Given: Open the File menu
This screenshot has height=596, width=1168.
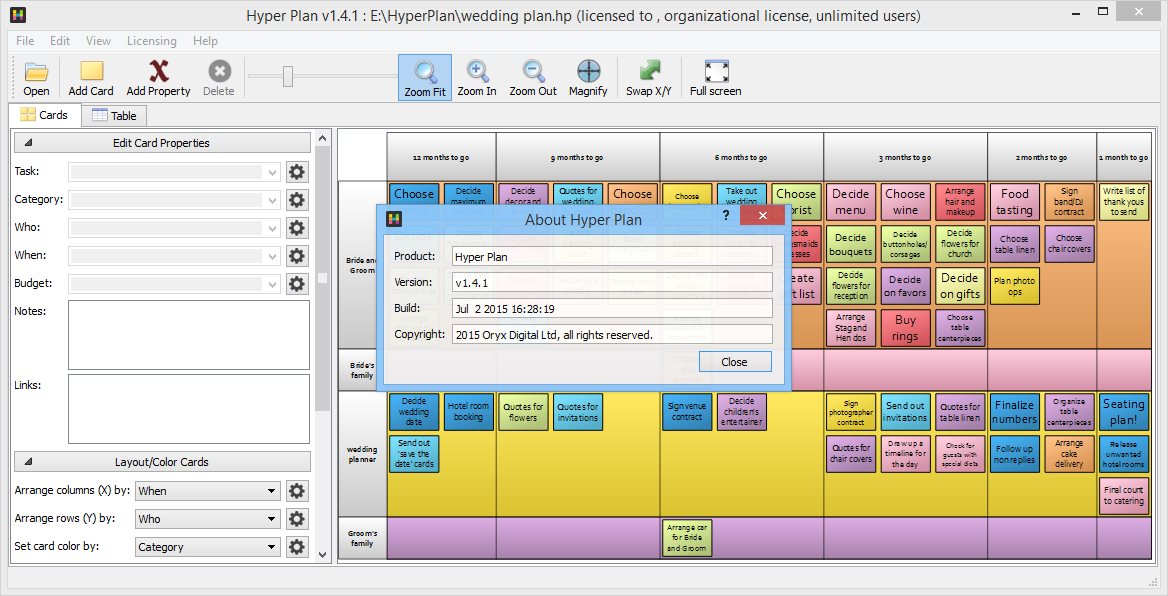Looking at the screenshot, I should point(25,41).
